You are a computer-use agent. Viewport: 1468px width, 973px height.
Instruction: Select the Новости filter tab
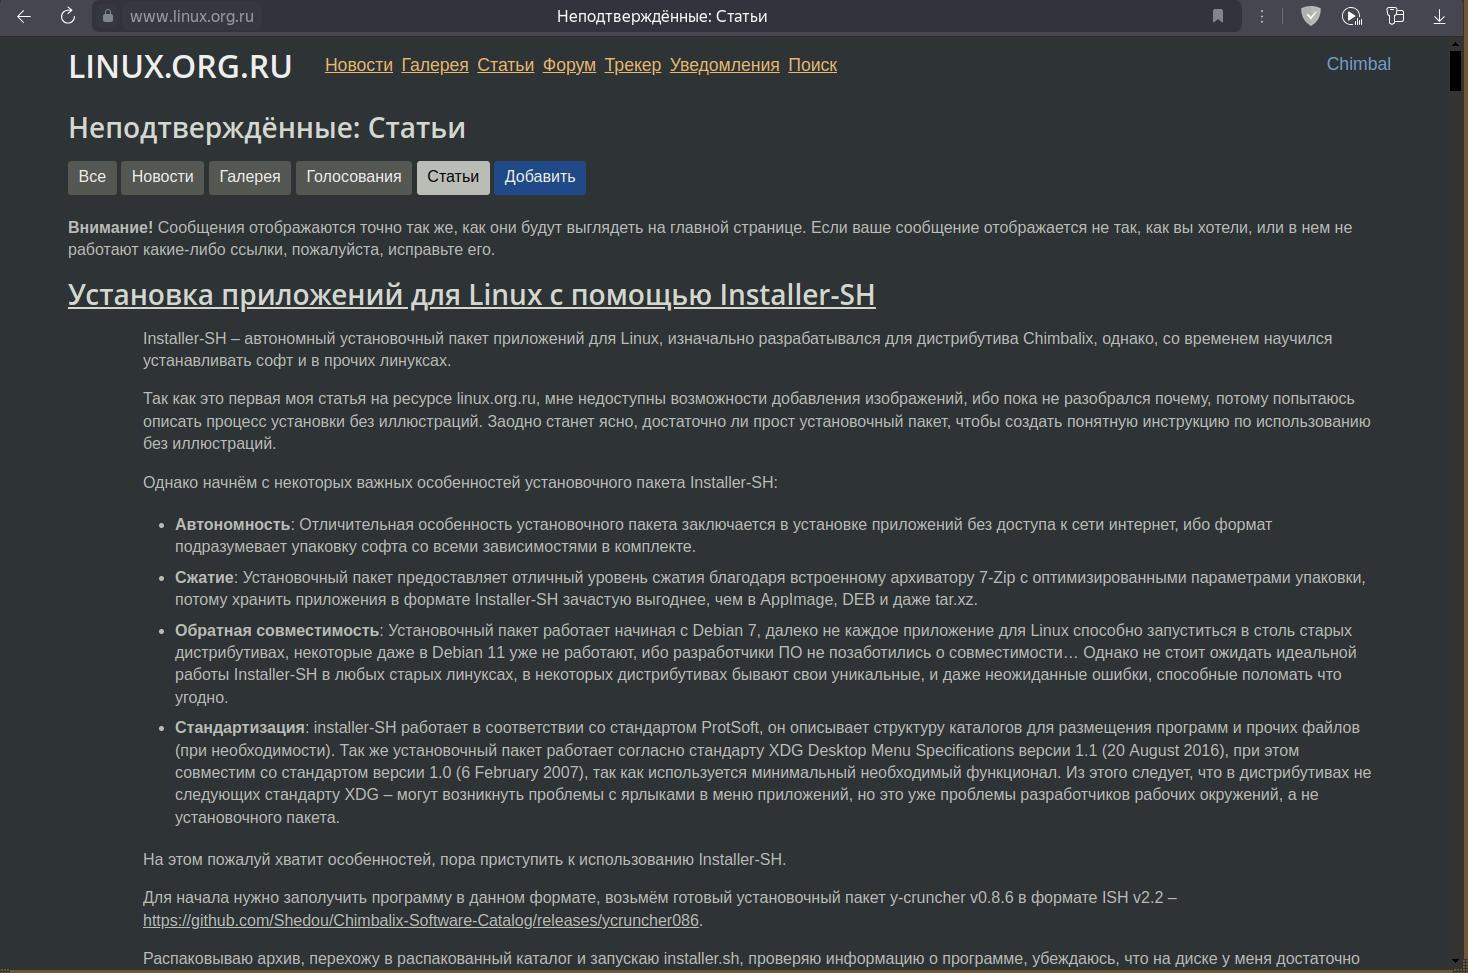[x=162, y=177]
